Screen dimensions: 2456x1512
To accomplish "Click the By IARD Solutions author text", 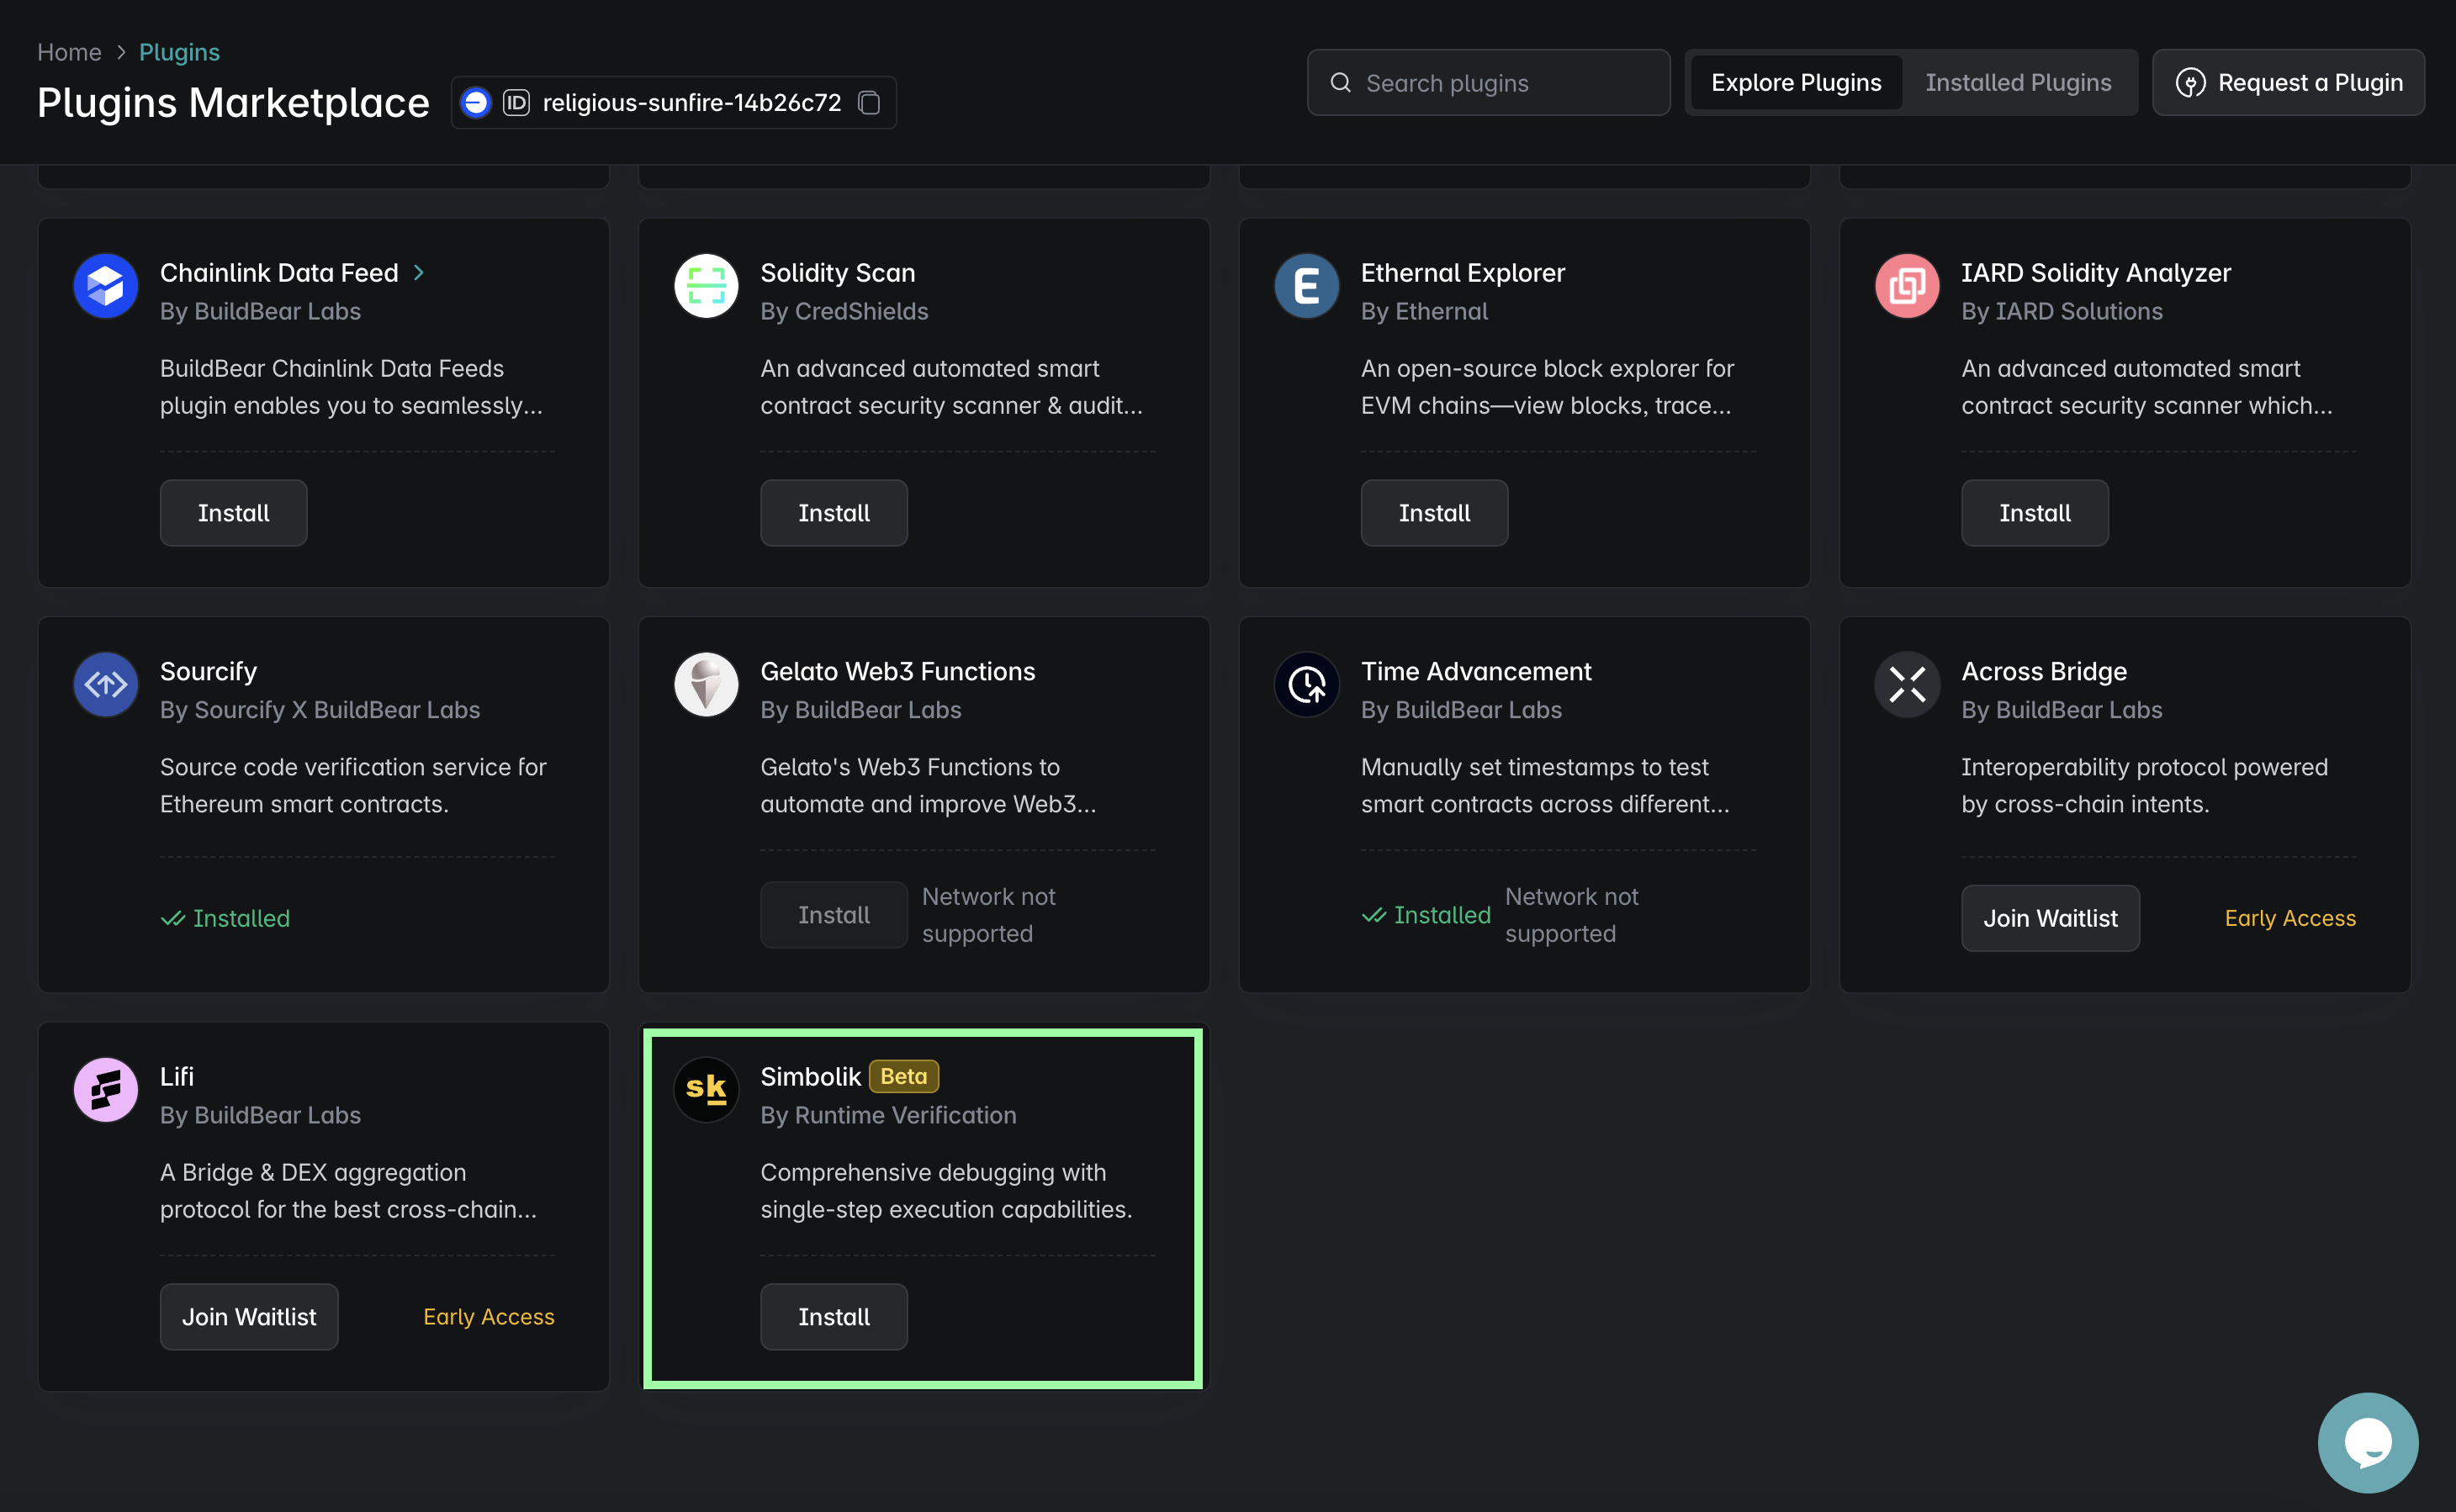I will 2062,311.
